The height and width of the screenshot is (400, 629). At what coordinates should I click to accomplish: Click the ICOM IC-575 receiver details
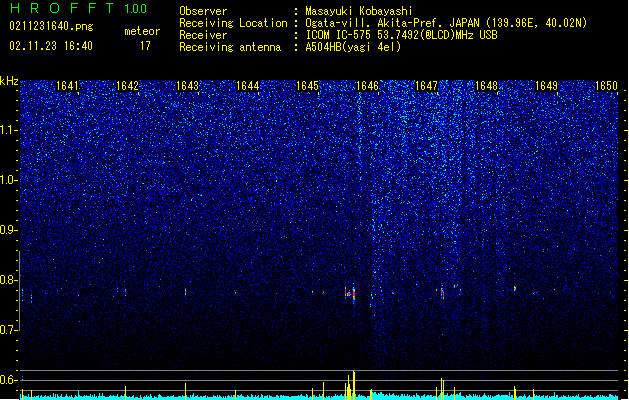[401, 35]
